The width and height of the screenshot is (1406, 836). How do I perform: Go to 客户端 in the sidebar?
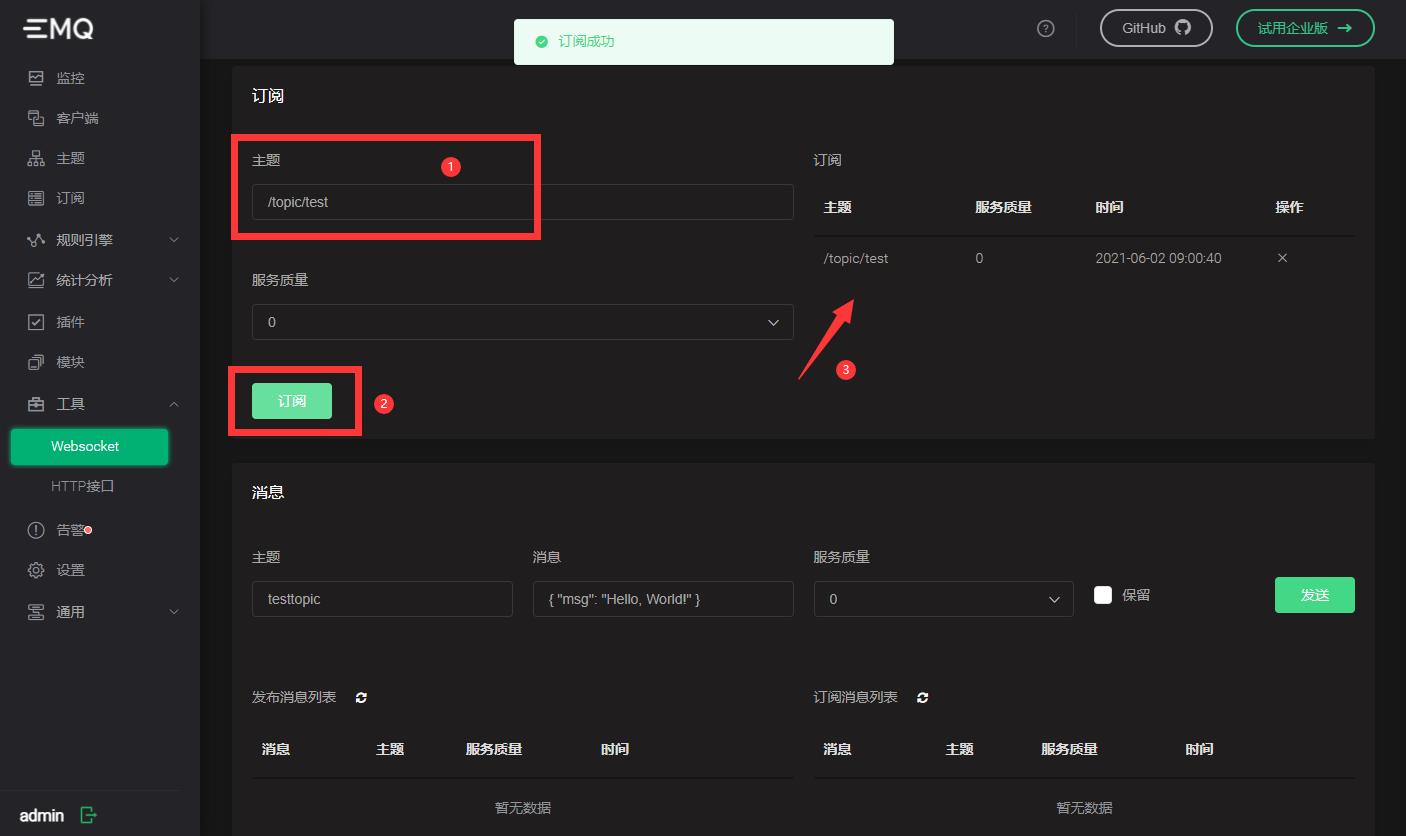(77, 118)
